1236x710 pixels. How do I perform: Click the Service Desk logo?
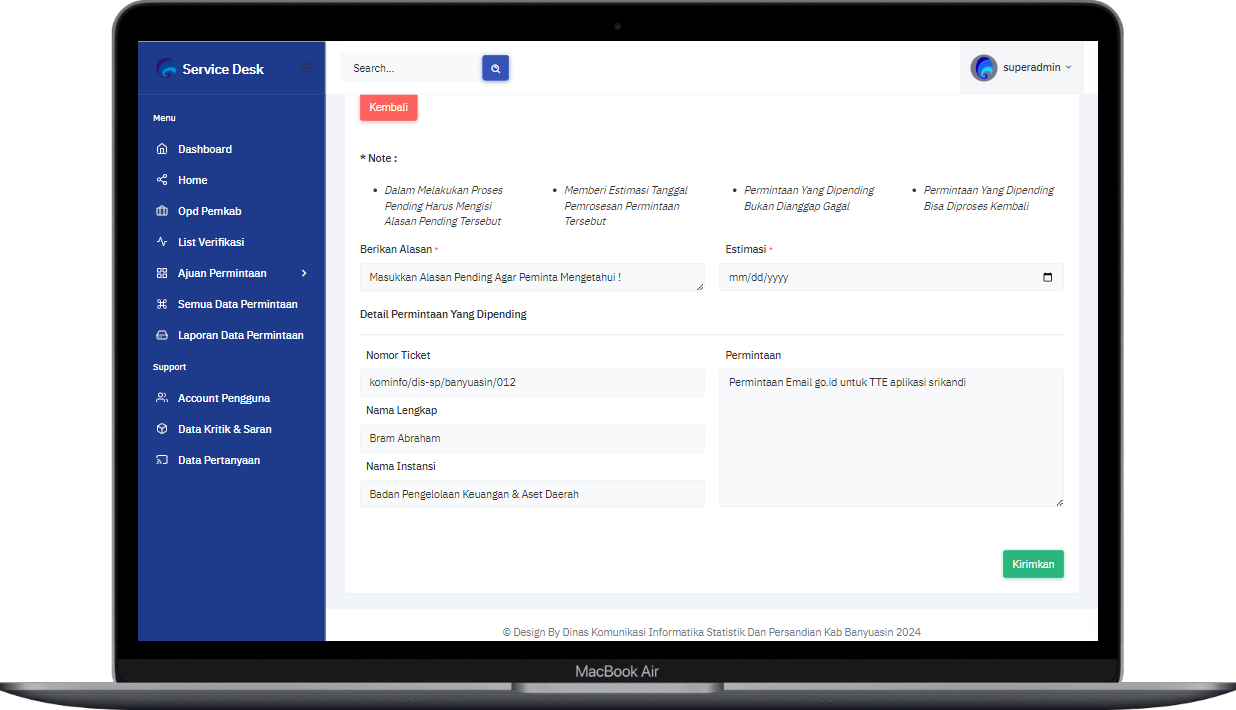[x=211, y=68]
